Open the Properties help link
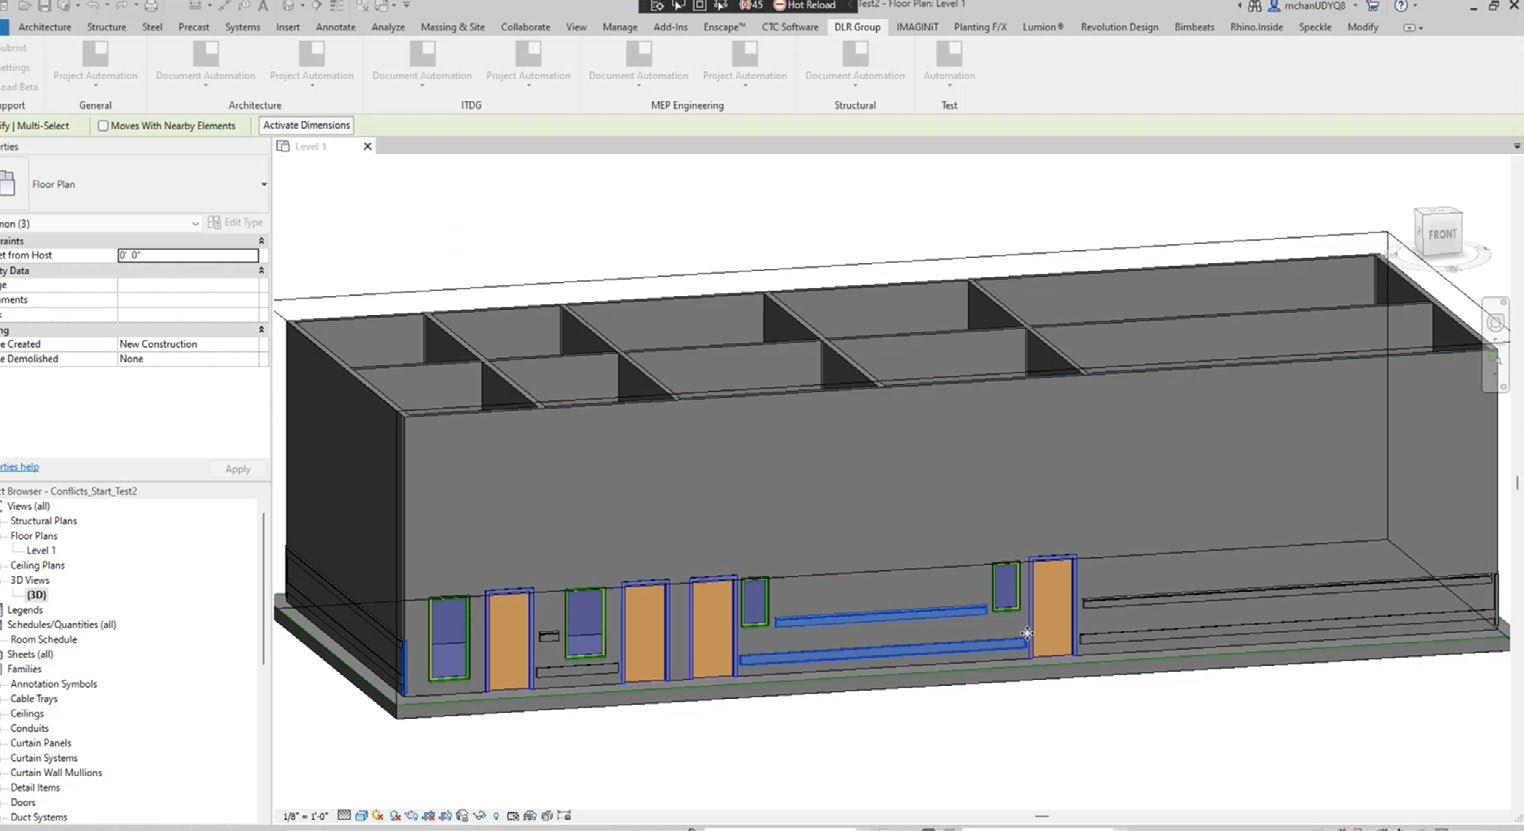The height and width of the screenshot is (831, 1524). pyautogui.click(x=20, y=467)
